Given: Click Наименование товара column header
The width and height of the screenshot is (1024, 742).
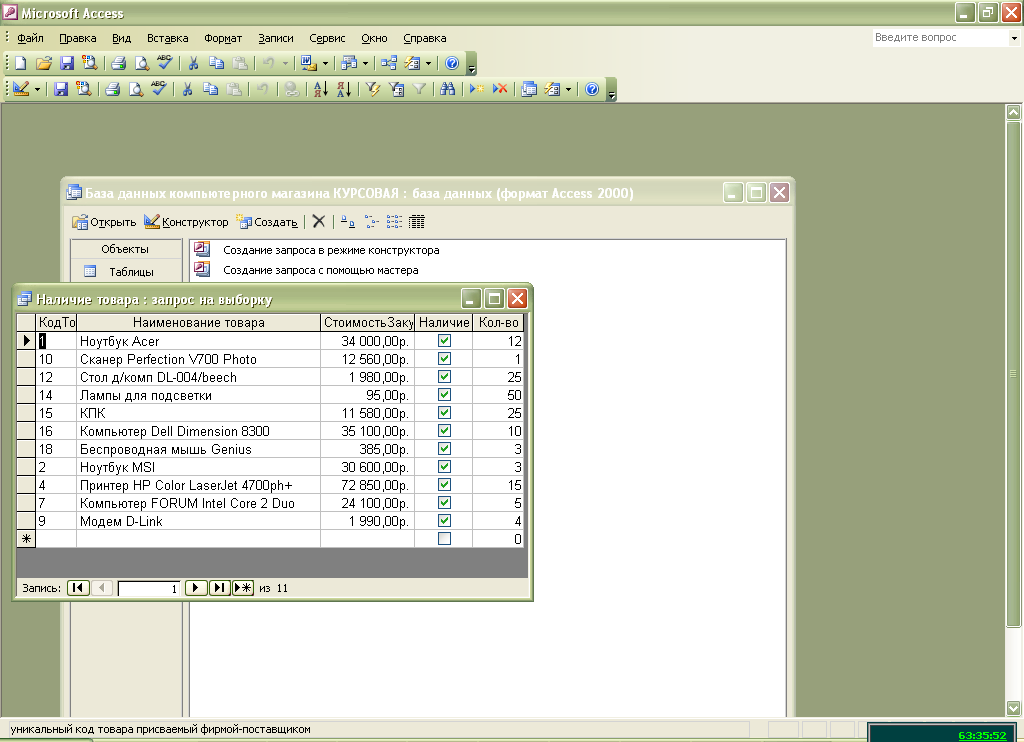Looking at the screenshot, I should (x=198, y=323).
